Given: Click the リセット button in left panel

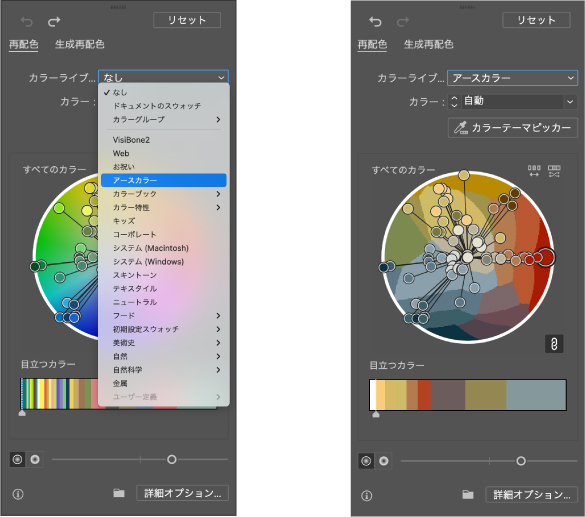Looking at the screenshot, I should [x=187, y=20].
